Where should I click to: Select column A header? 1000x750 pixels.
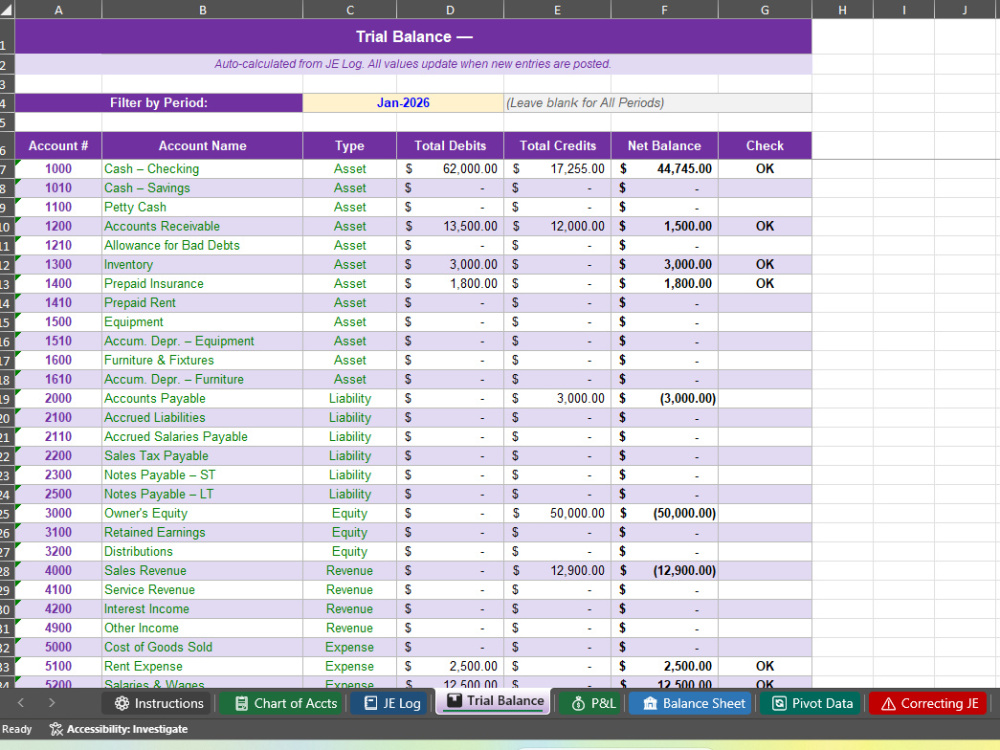(x=58, y=10)
